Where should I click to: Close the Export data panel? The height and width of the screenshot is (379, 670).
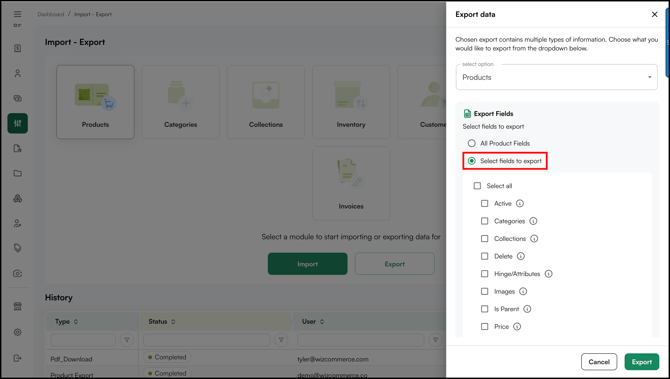654,15
